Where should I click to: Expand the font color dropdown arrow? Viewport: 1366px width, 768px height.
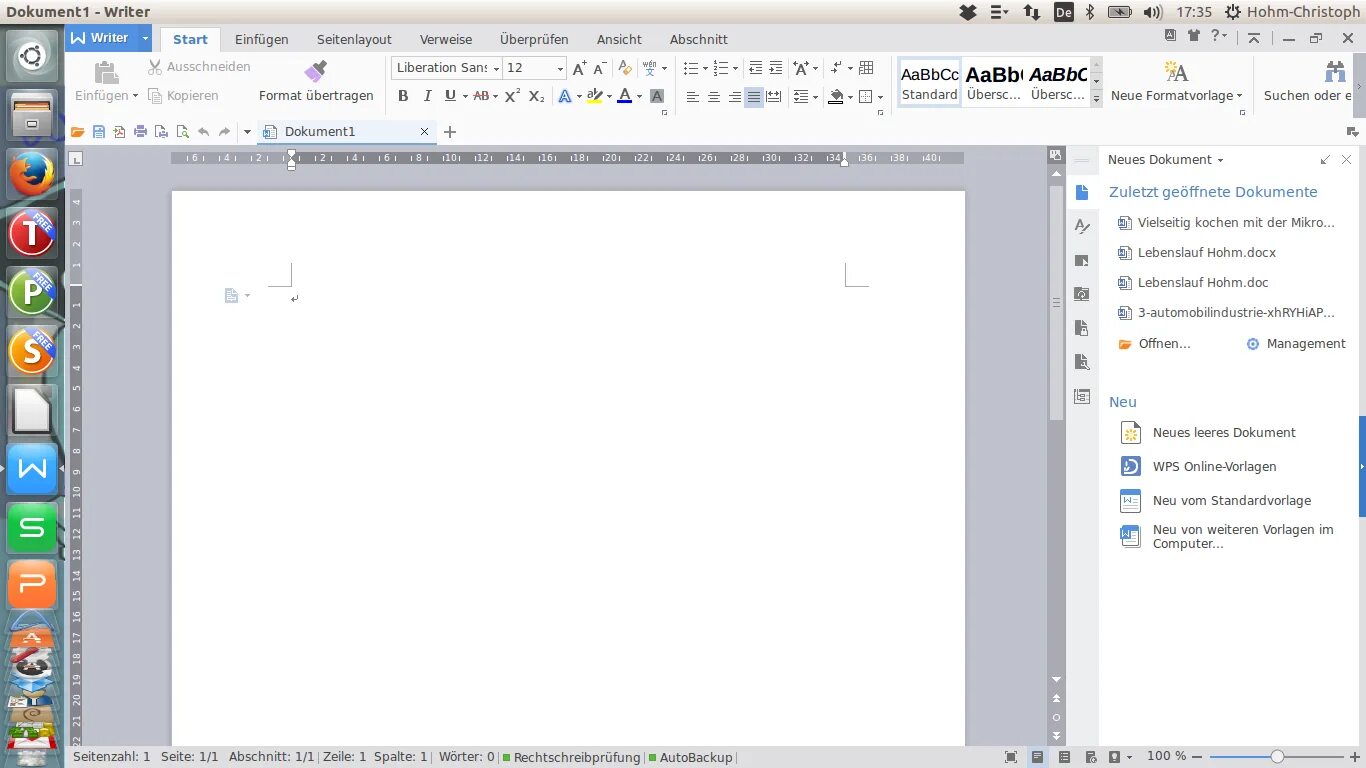point(640,97)
